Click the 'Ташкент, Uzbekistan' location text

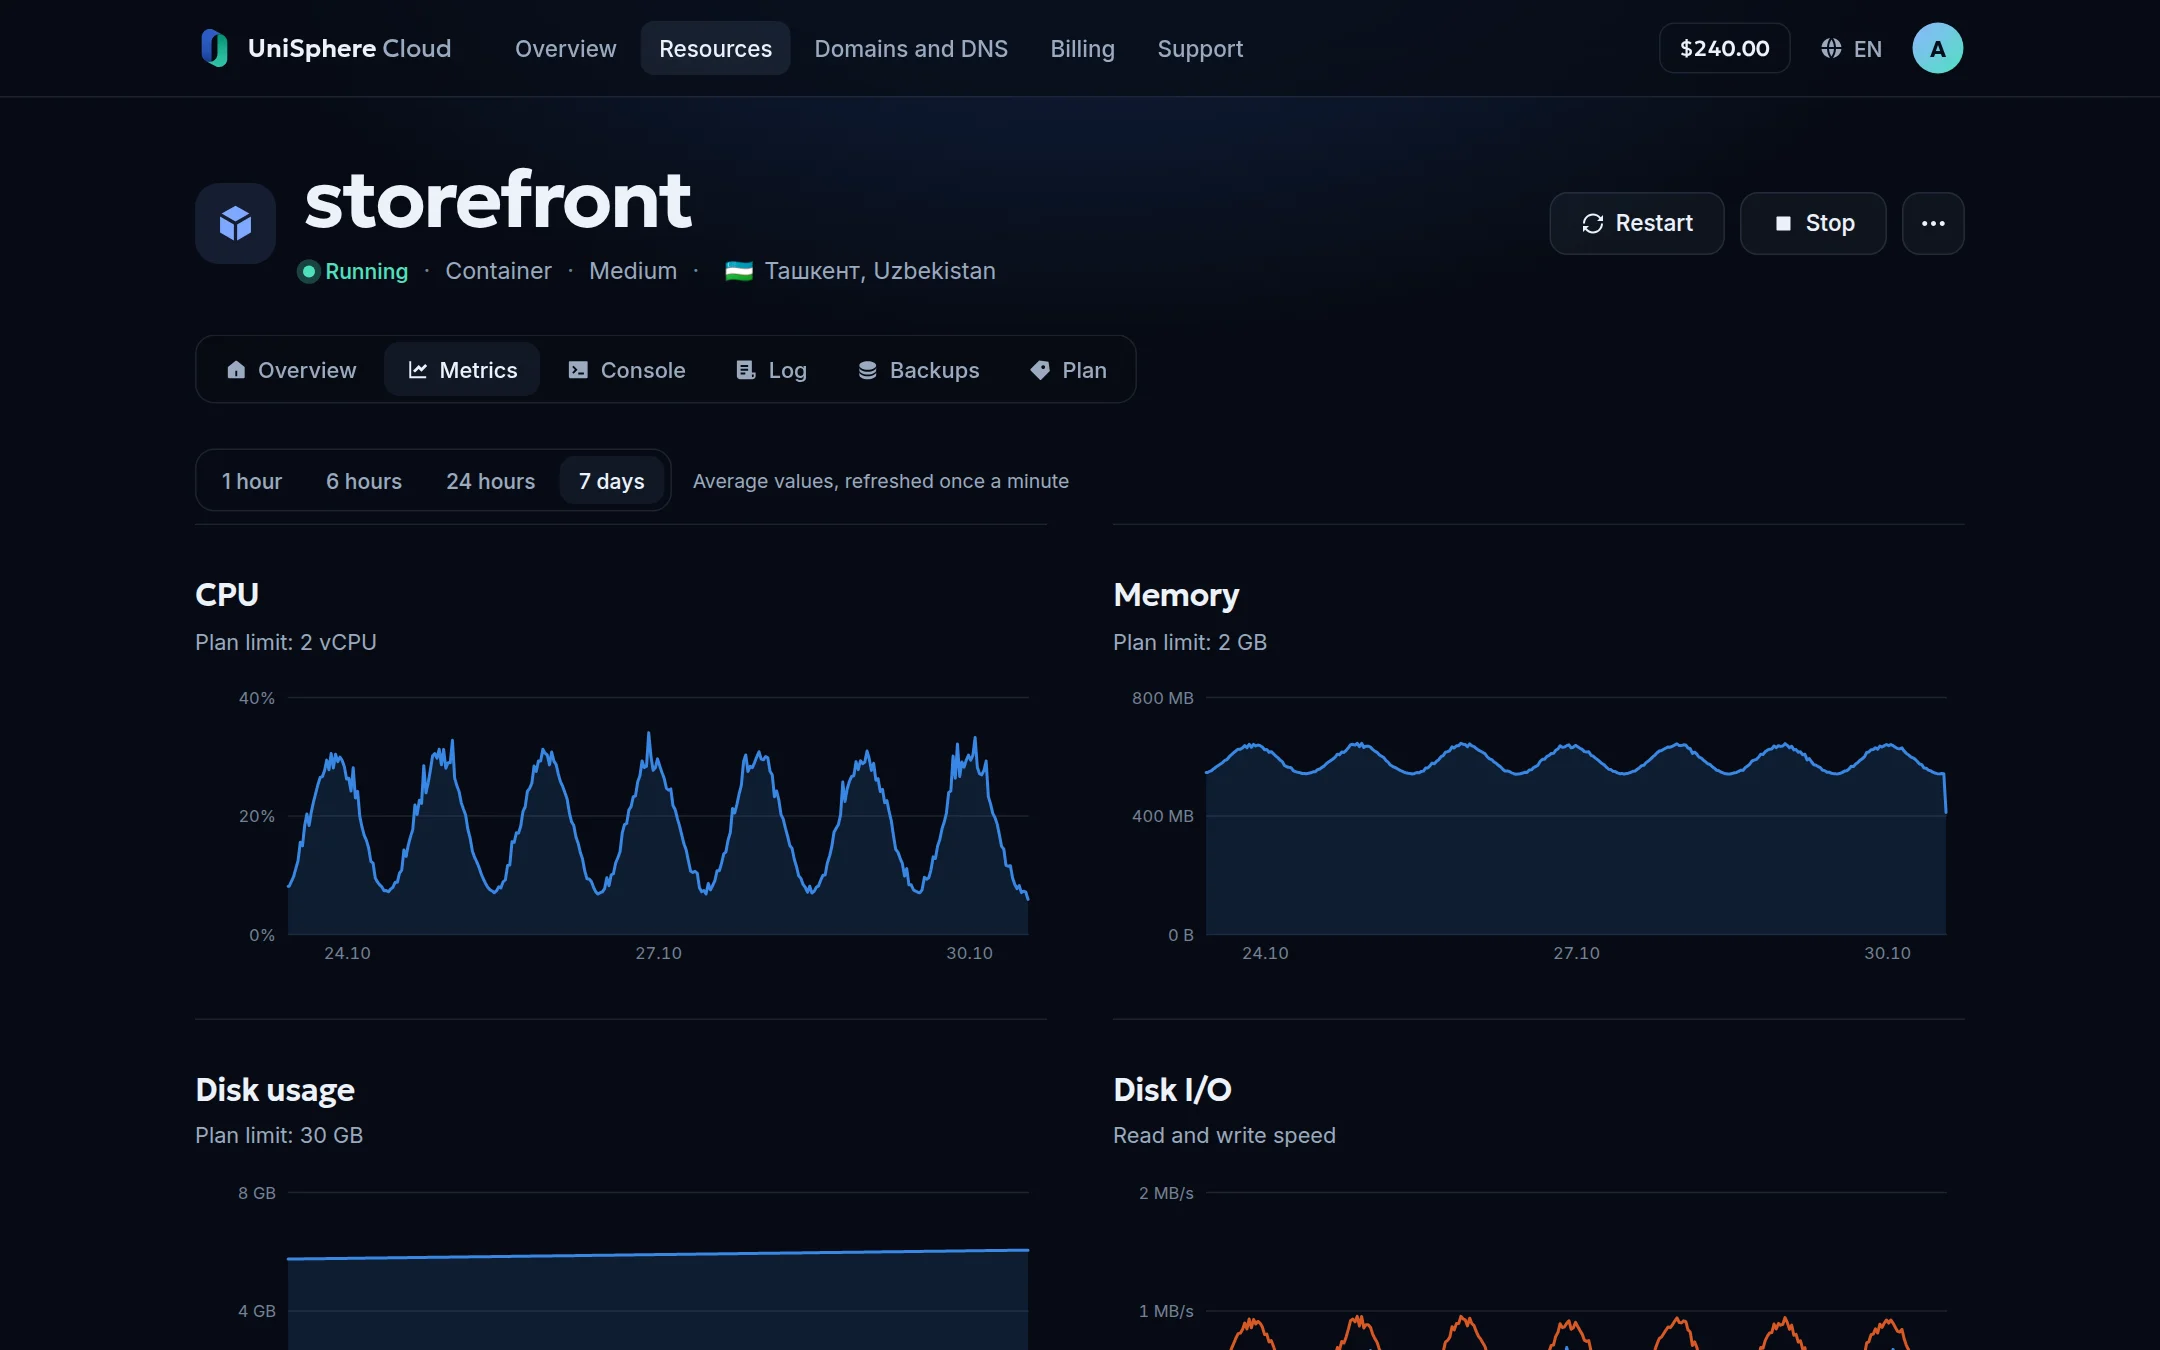point(880,271)
